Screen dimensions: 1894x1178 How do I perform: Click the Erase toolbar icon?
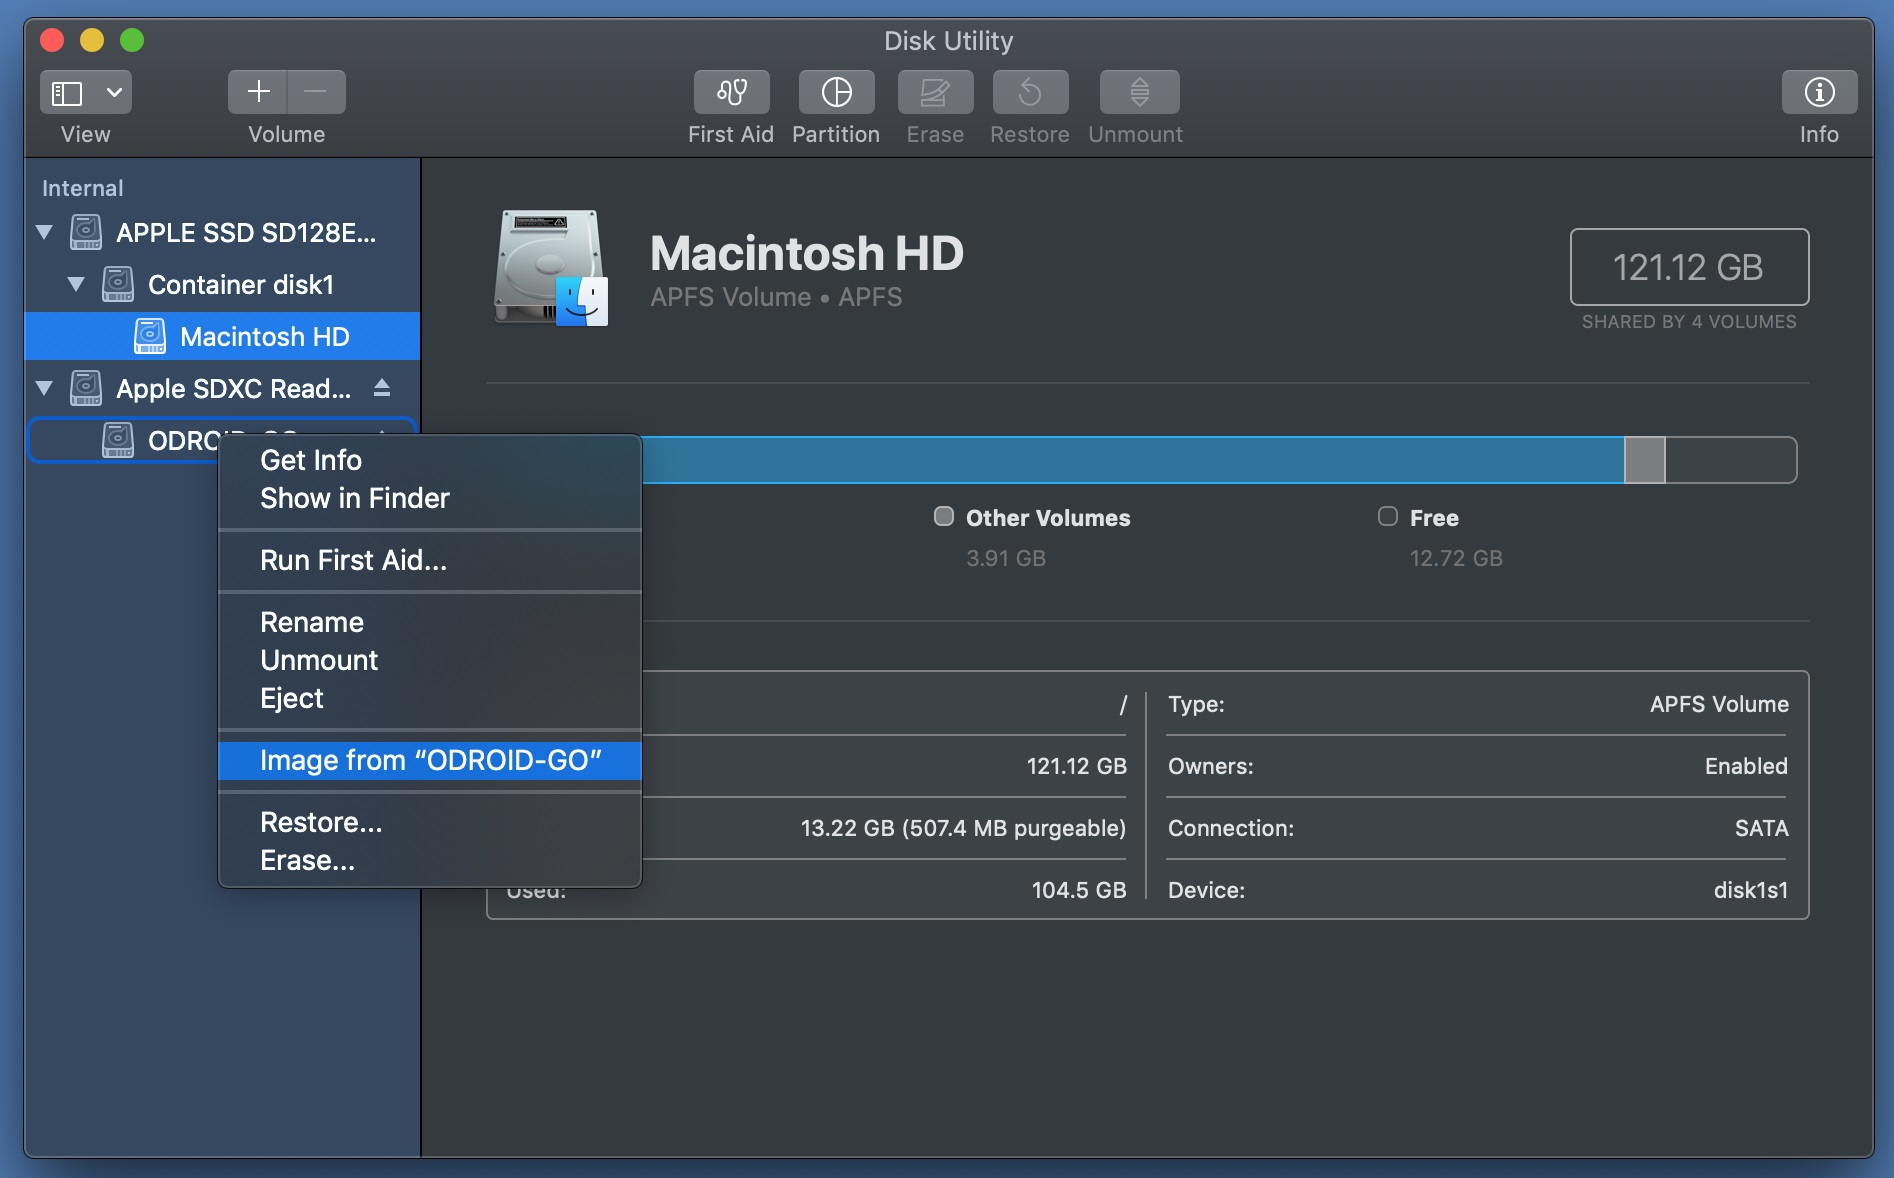click(x=935, y=92)
